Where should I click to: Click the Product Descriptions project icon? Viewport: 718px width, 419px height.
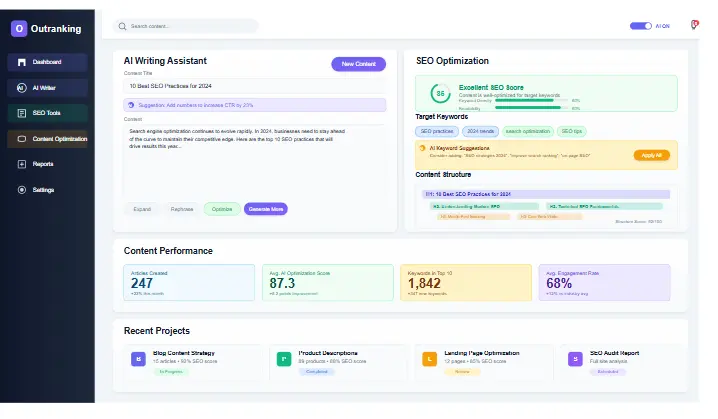tap(284, 359)
